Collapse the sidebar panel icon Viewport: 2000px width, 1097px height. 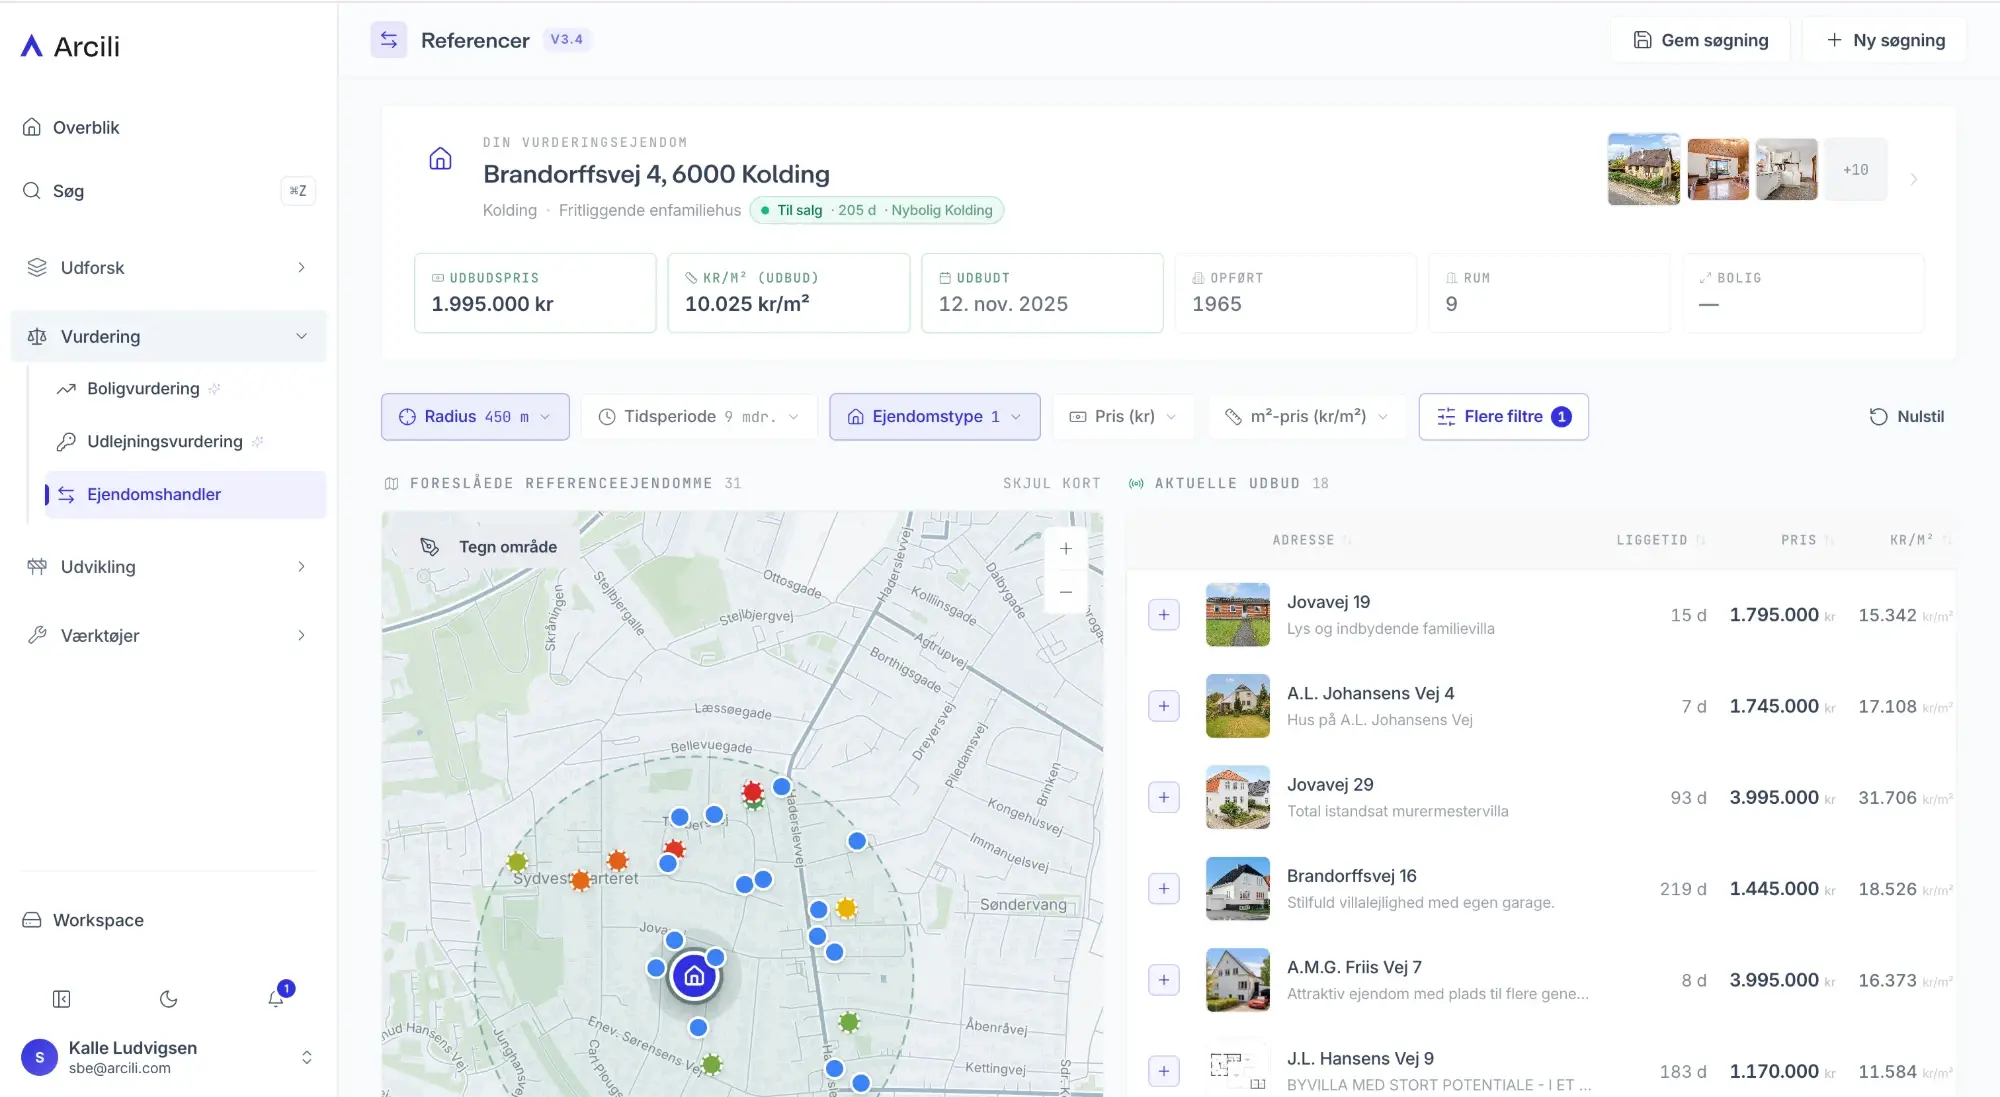tap(61, 999)
